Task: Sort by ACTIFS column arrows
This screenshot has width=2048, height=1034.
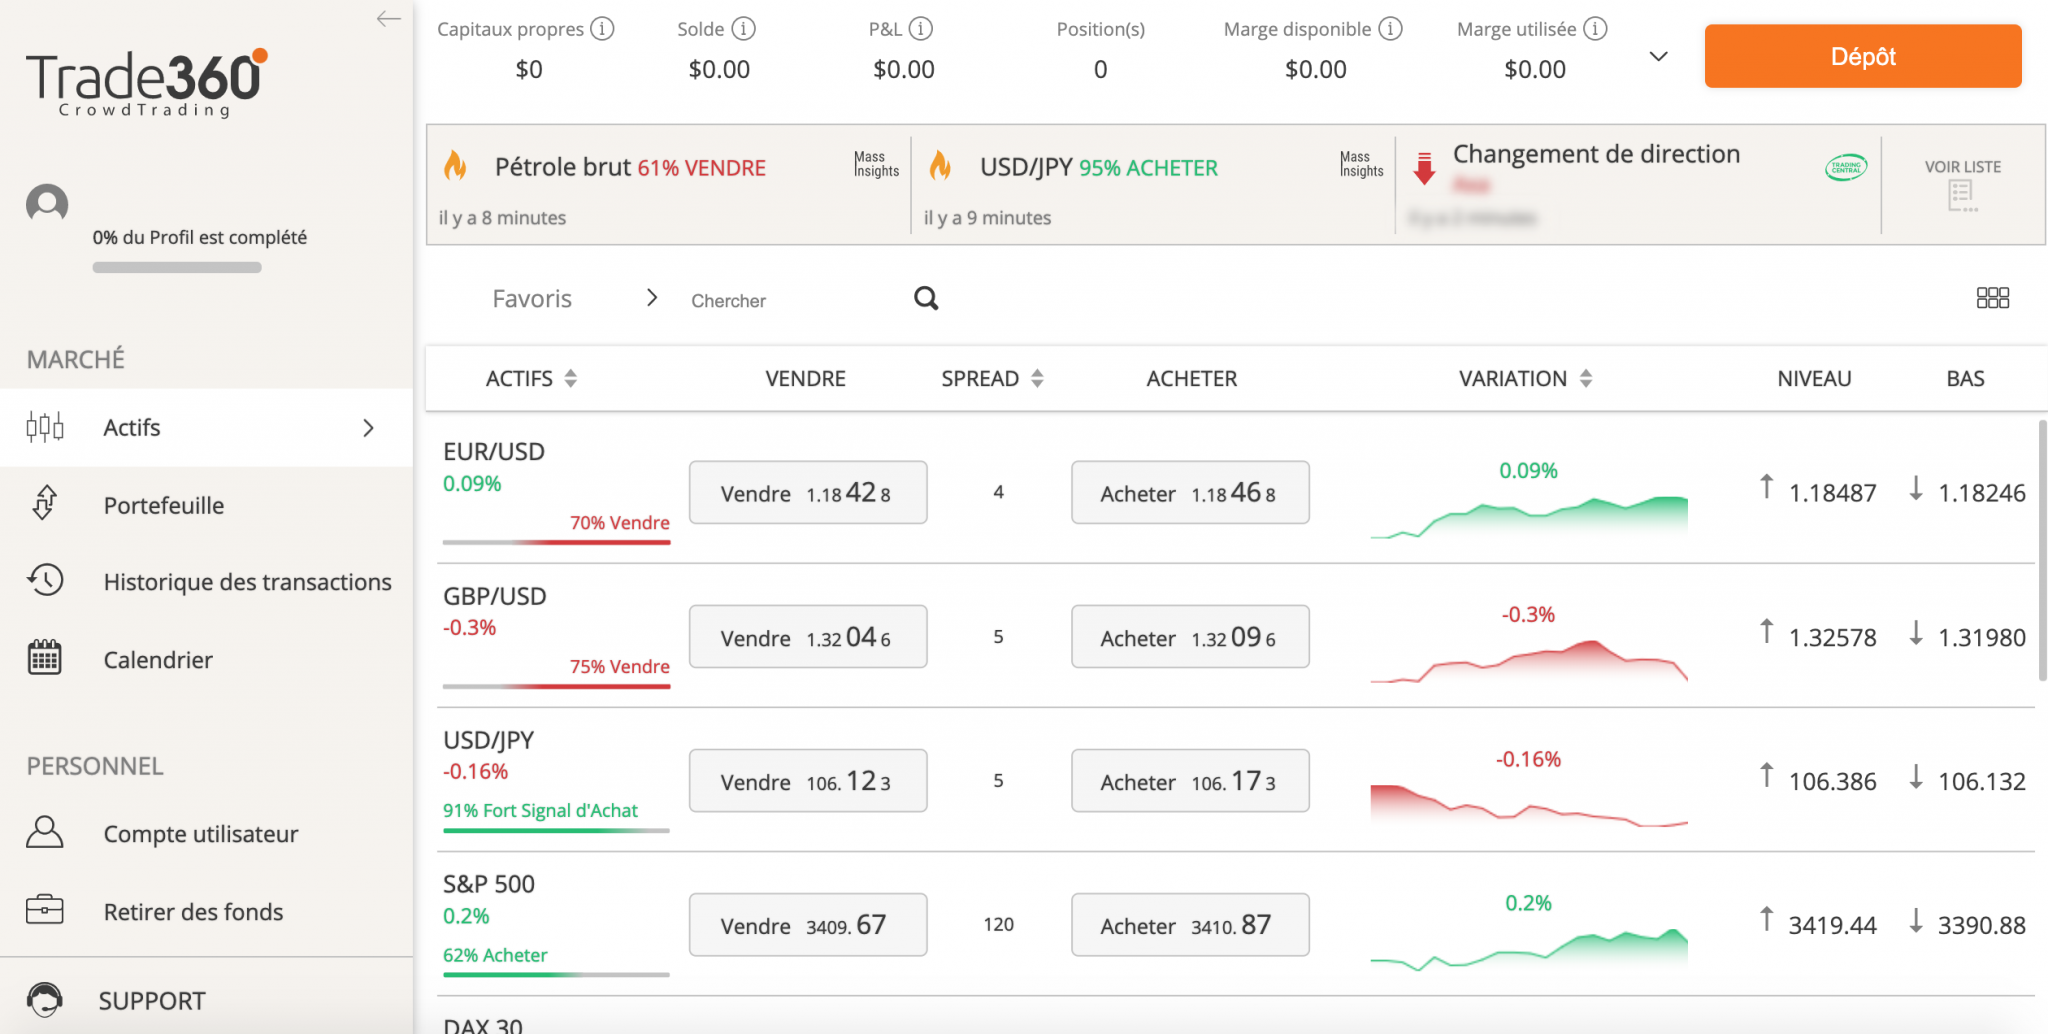Action: pos(571,378)
